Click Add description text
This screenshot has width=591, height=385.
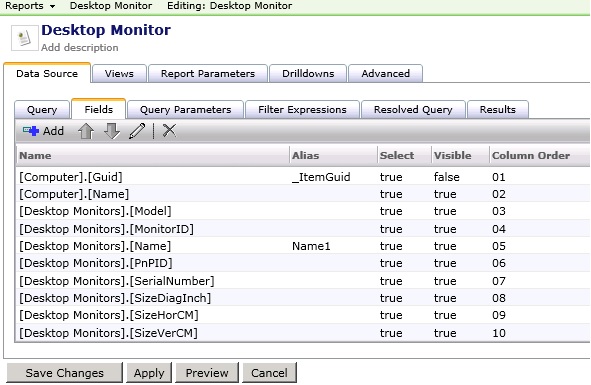[80, 48]
